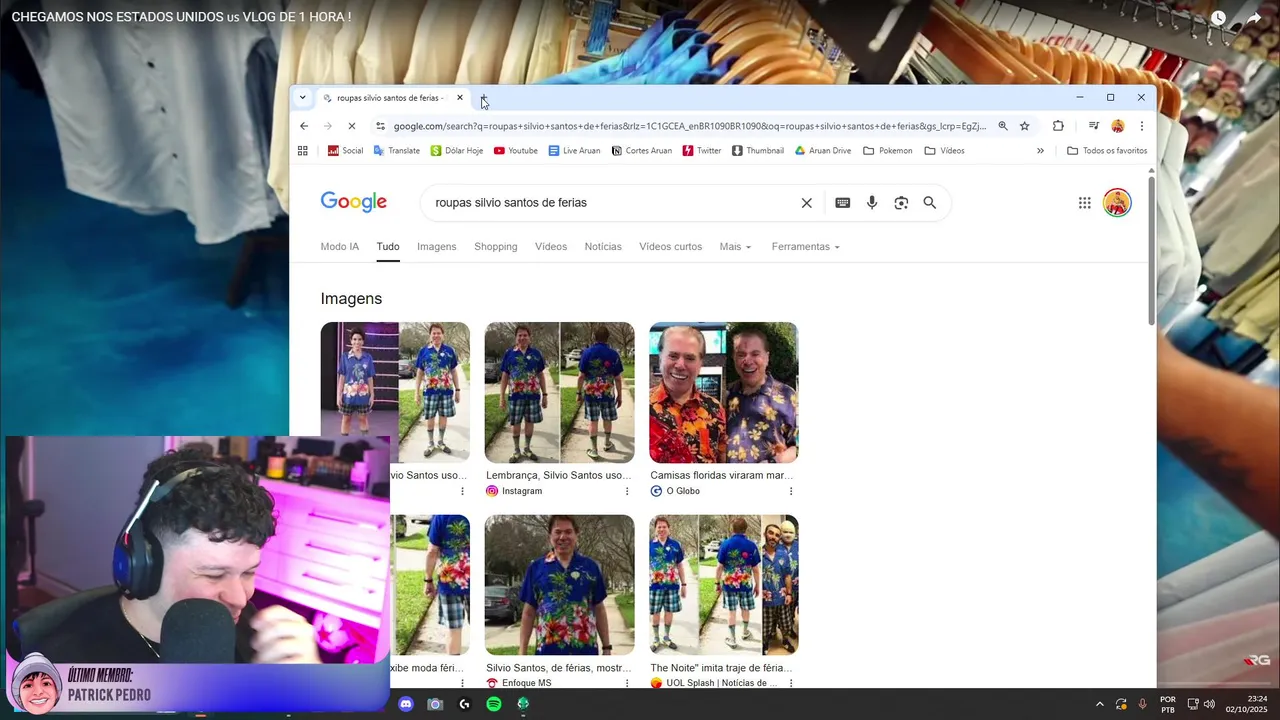1280x720 pixels.
Task: Stop loading the current page
Action: pos(351,126)
